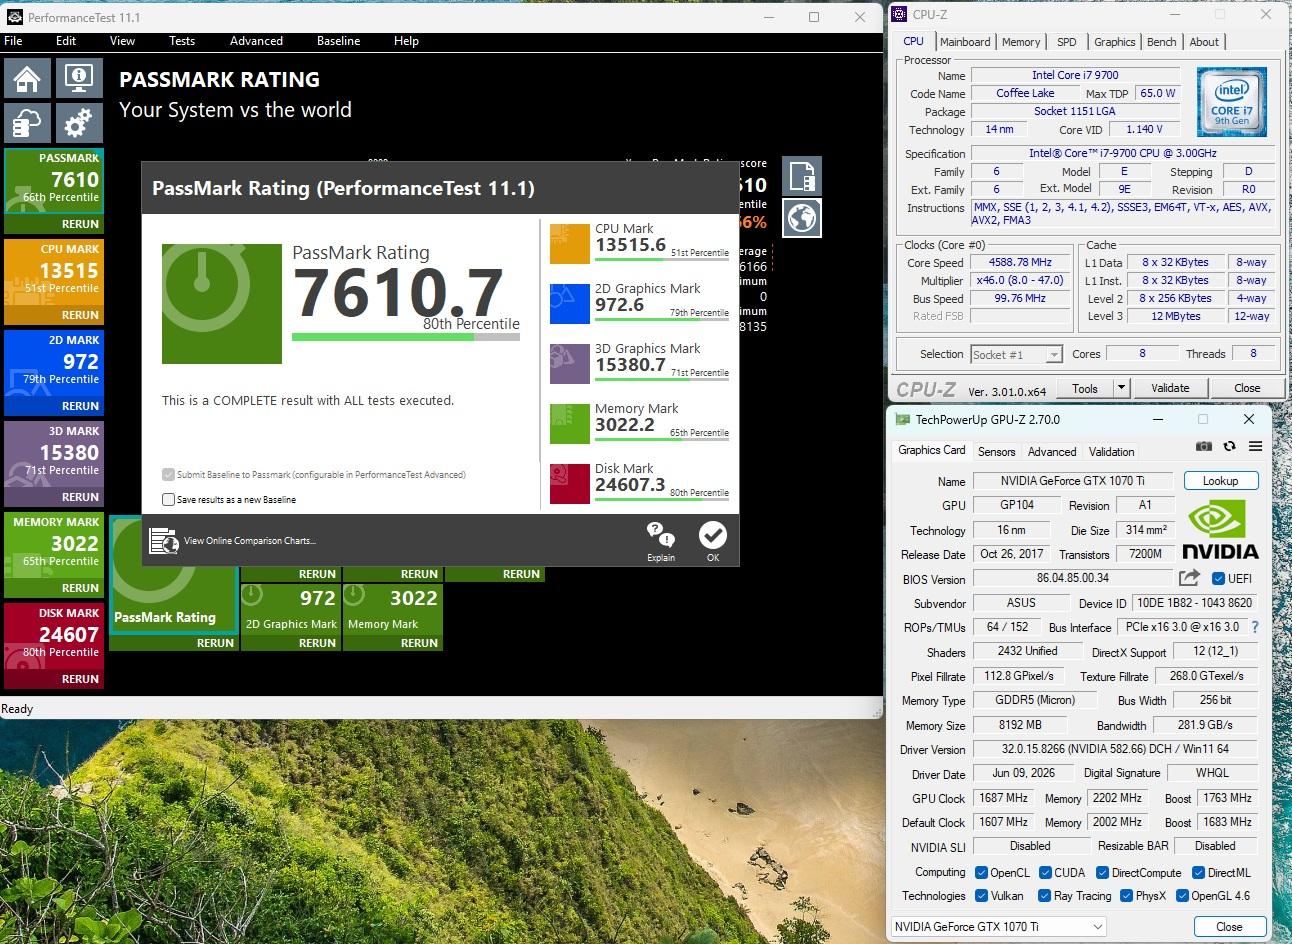Toggle the CUDA checkbox

tap(1045, 873)
